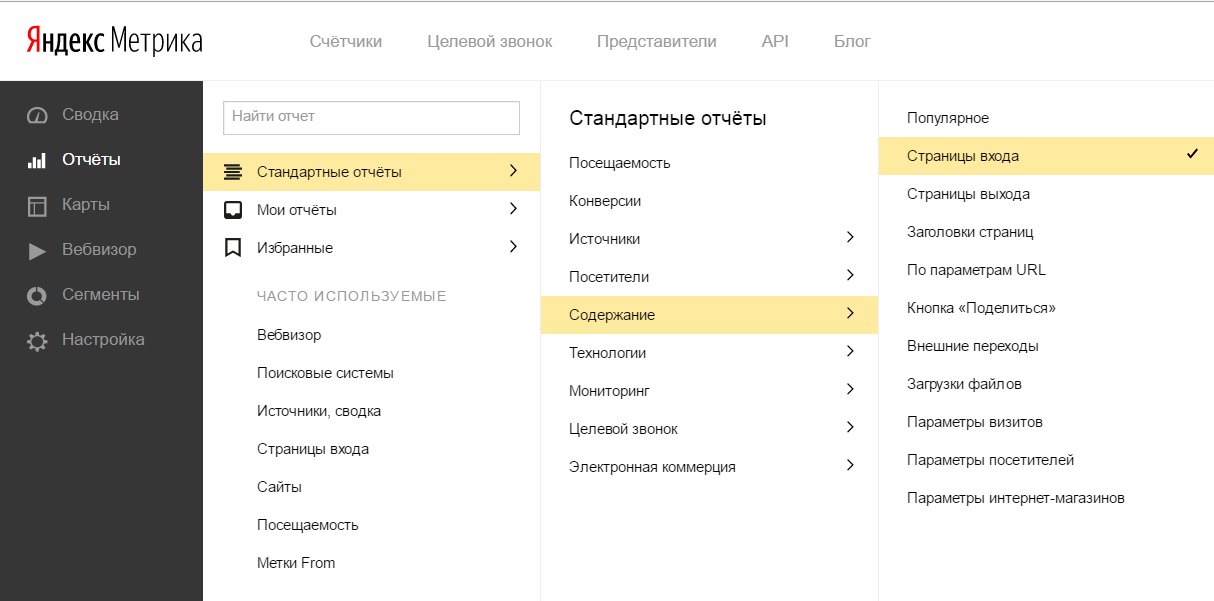
Task: Open Карты via its layout icon
Action: coord(37,206)
